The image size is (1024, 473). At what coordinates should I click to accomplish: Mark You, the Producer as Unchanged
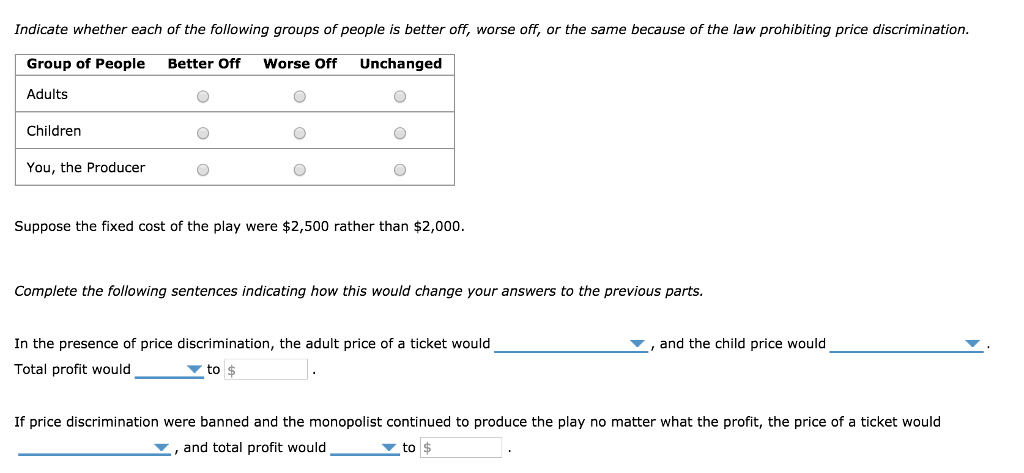[400, 170]
